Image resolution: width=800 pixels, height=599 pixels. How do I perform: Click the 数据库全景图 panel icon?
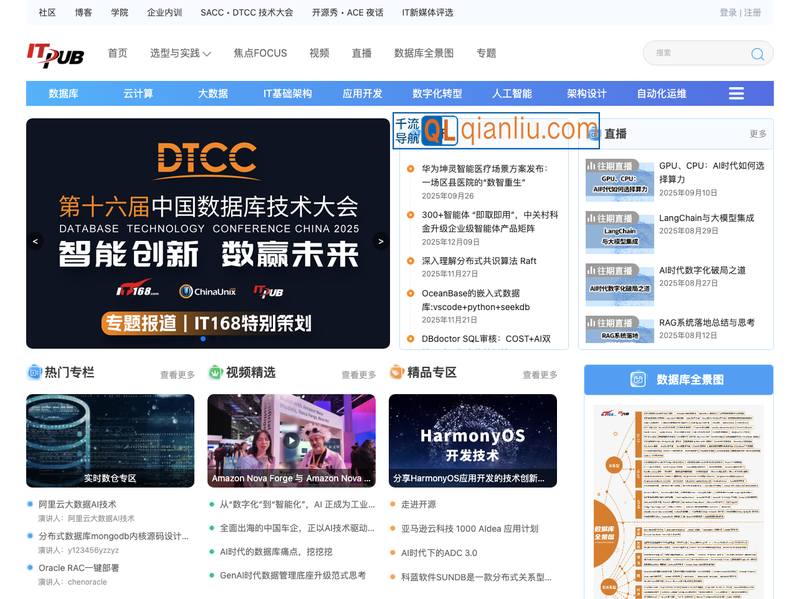639,378
